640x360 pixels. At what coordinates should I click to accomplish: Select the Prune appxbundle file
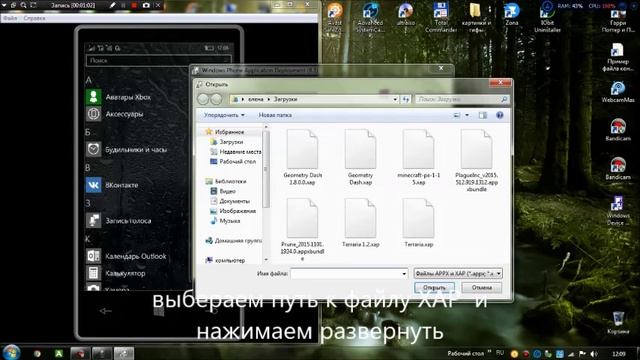[302, 230]
